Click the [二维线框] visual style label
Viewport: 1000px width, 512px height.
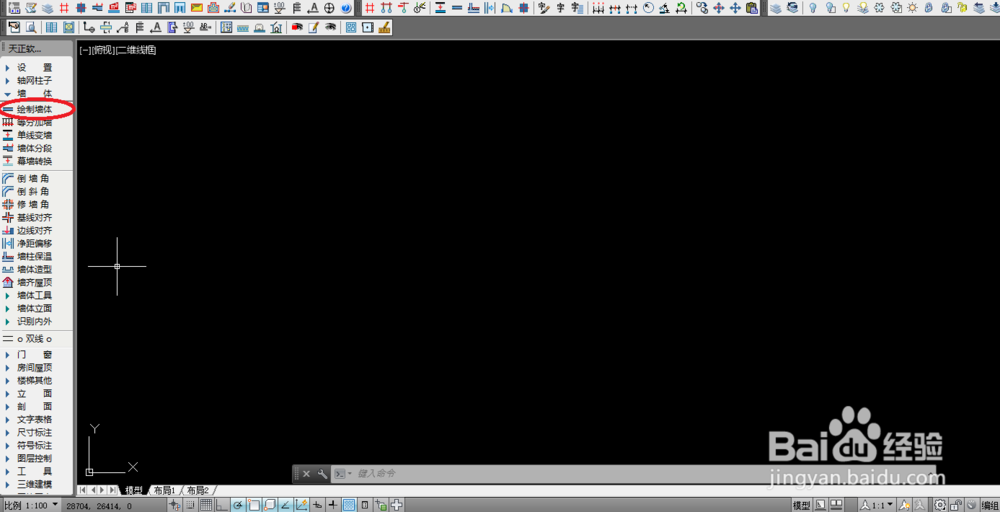[136, 50]
